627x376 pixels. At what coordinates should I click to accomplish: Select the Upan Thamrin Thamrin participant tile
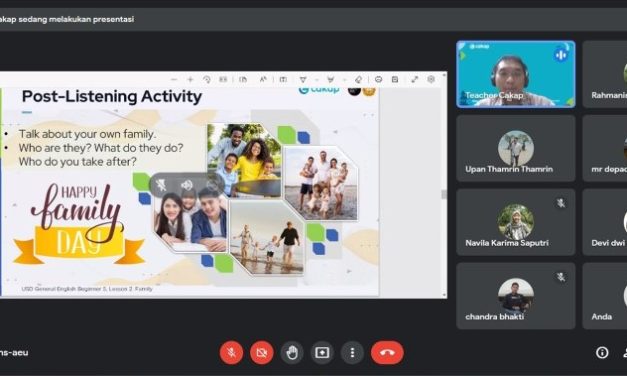516,148
